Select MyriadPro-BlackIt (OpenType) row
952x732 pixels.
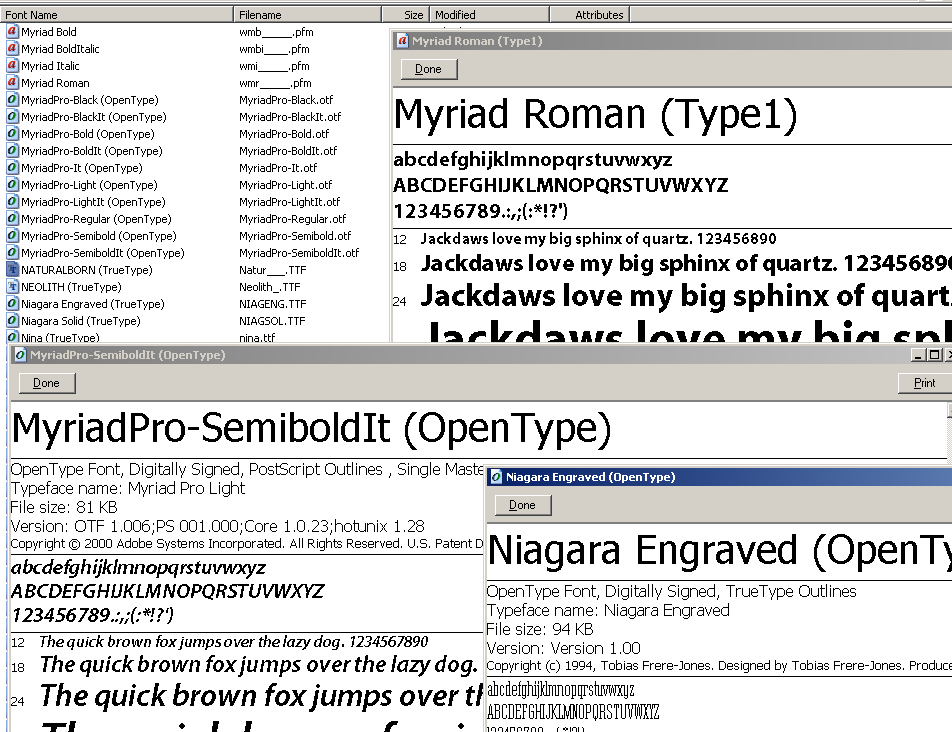[94, 117]
